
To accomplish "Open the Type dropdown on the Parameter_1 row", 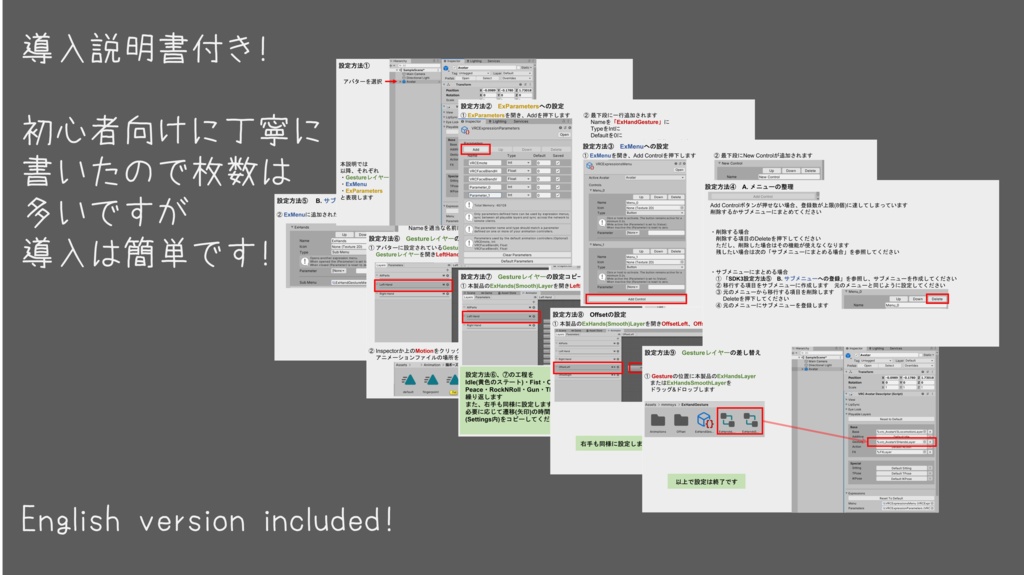I will tap(519, 195).
